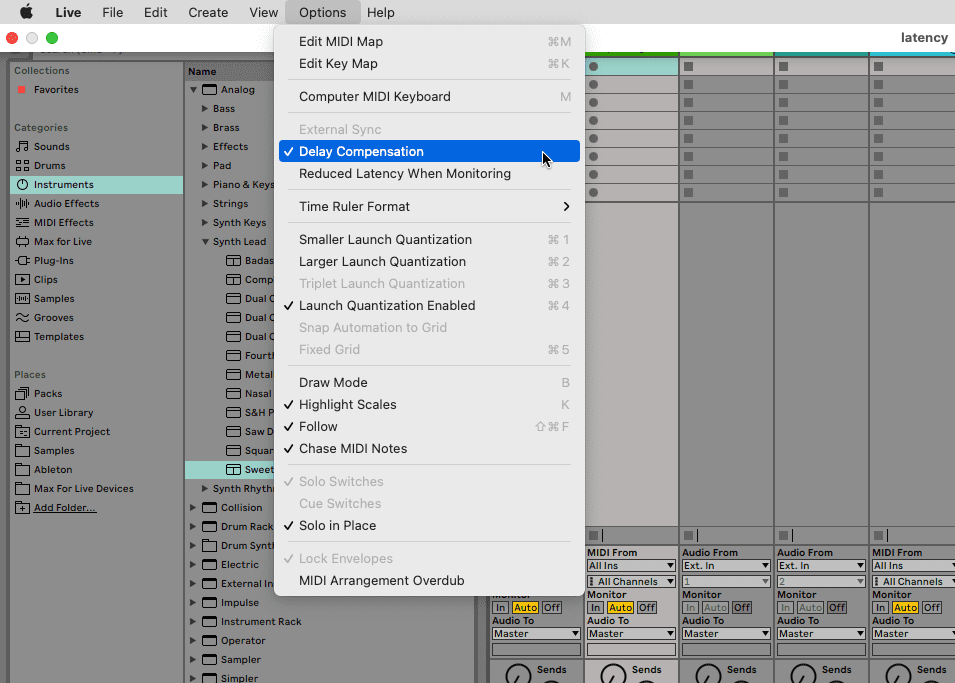
Task: Open the Samples category
Action: tap(54, 299)
